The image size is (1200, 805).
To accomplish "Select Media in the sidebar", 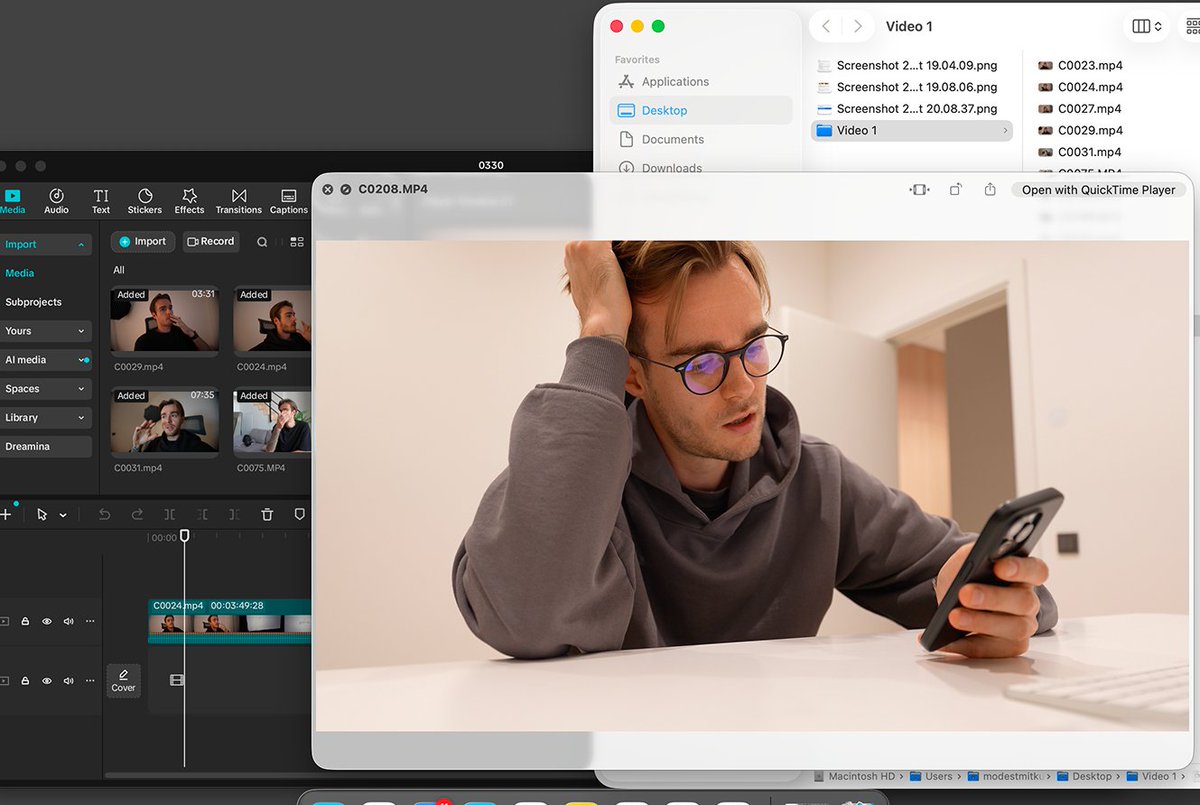I will point(20,273).
